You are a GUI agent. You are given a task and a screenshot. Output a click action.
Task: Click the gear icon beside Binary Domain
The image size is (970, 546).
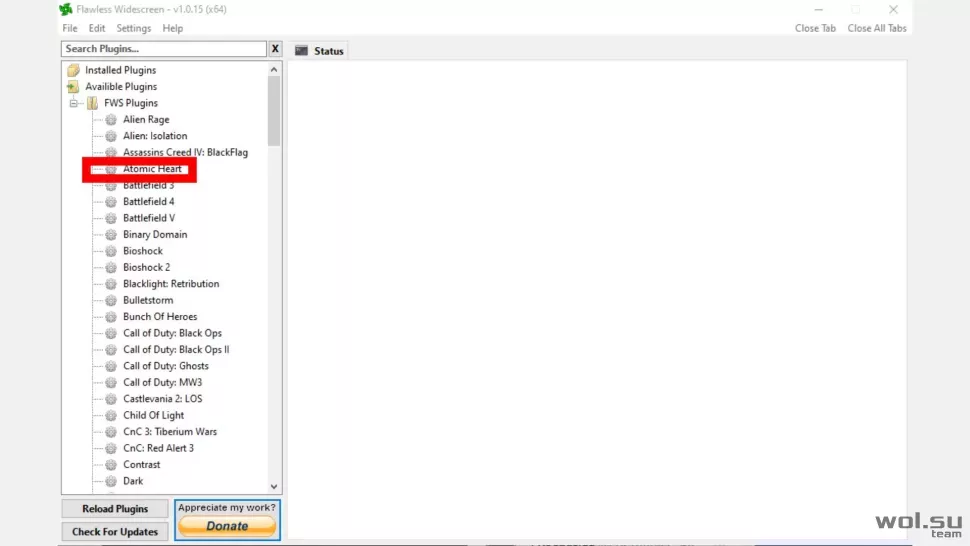click(111, 234)
